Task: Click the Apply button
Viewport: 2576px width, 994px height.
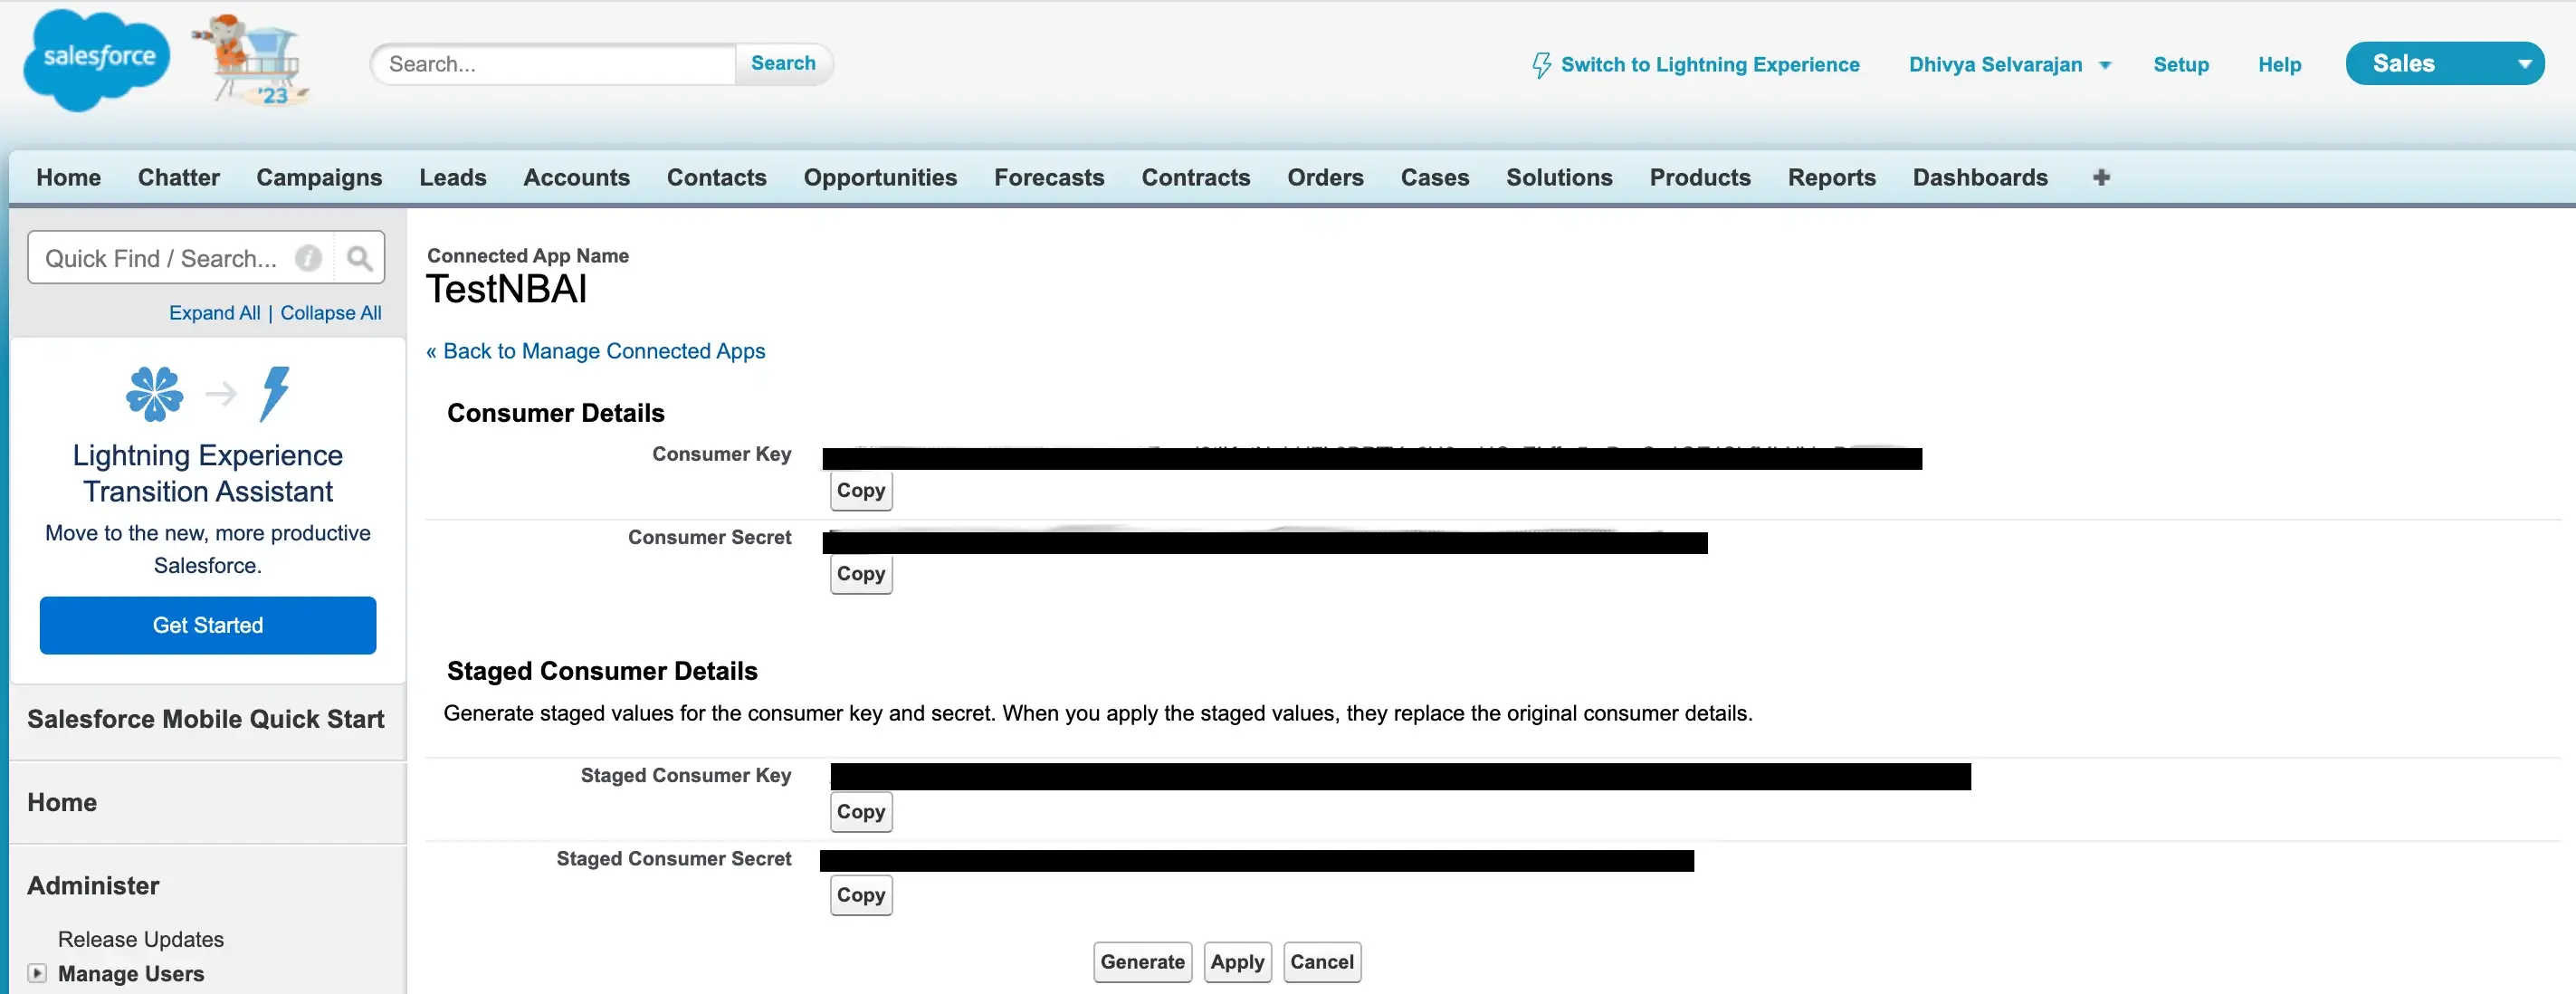Action: [x=1237, y=962]
